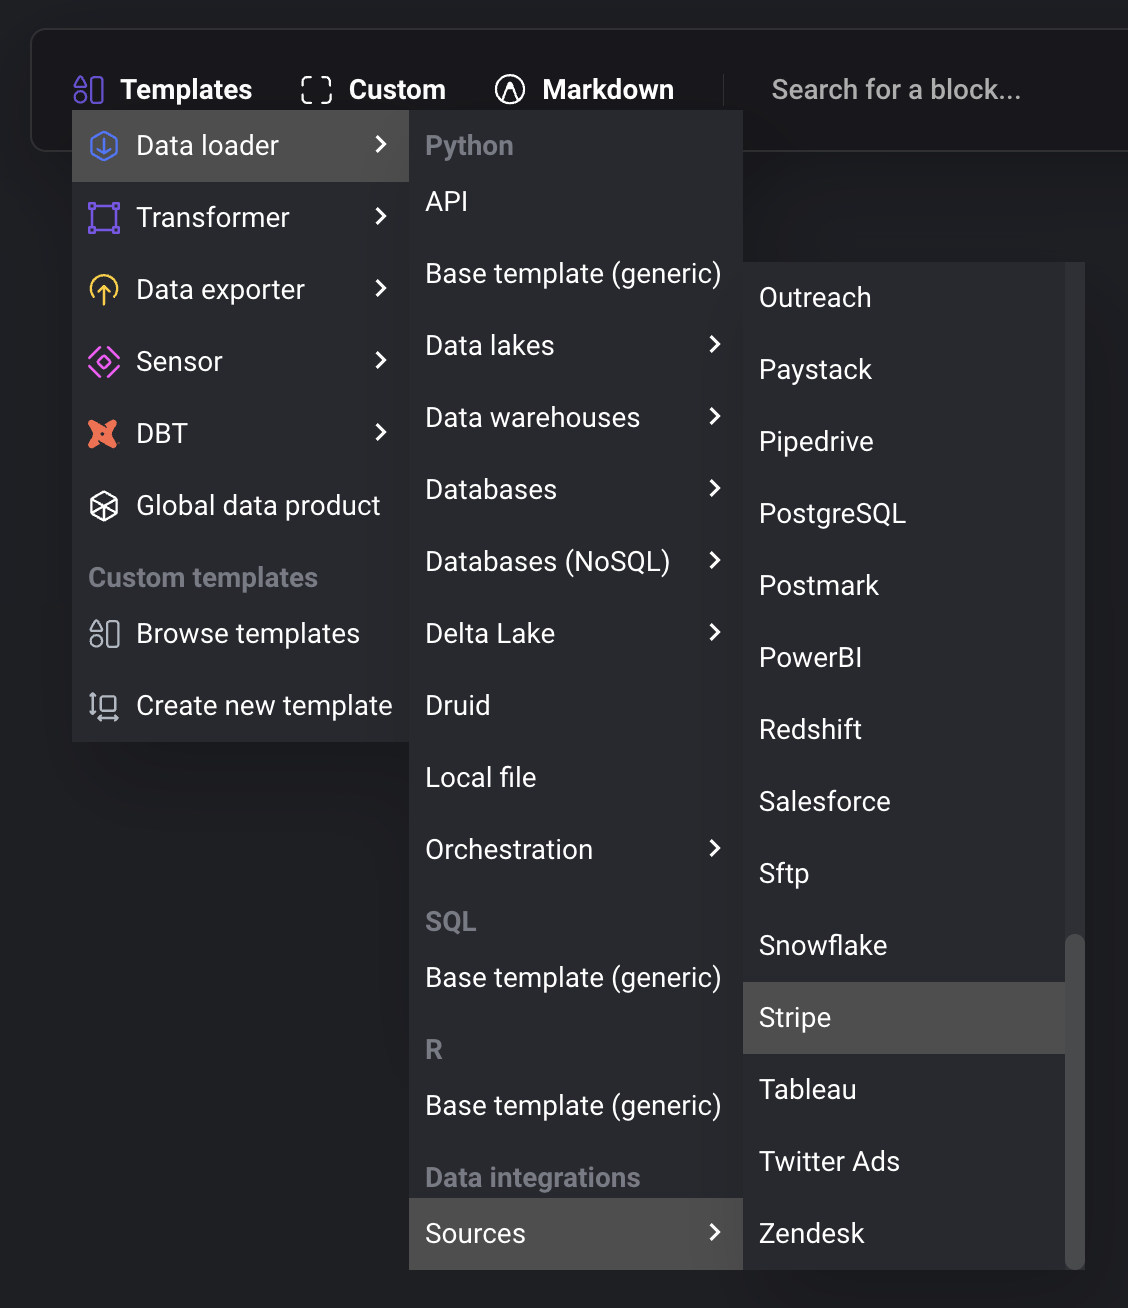
Task: Open Global data product entry
Action: (x=240, y=506)
